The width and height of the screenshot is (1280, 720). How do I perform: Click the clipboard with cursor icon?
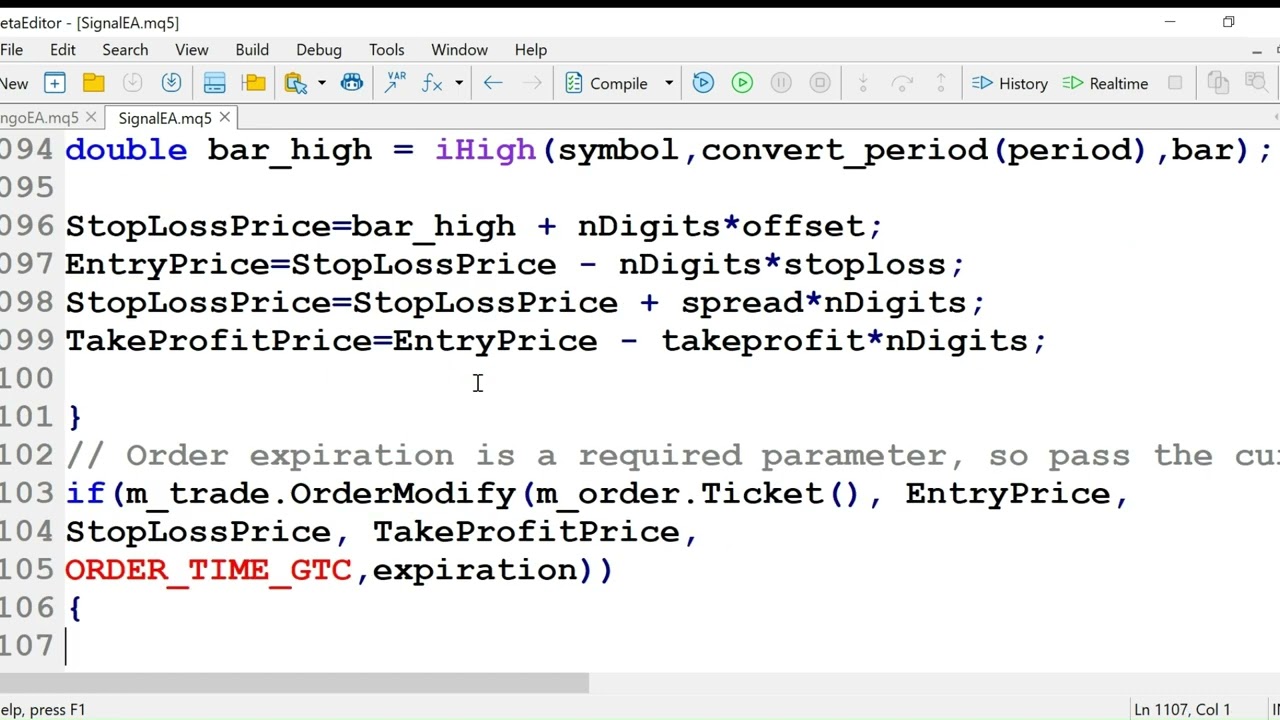[296, 83]
